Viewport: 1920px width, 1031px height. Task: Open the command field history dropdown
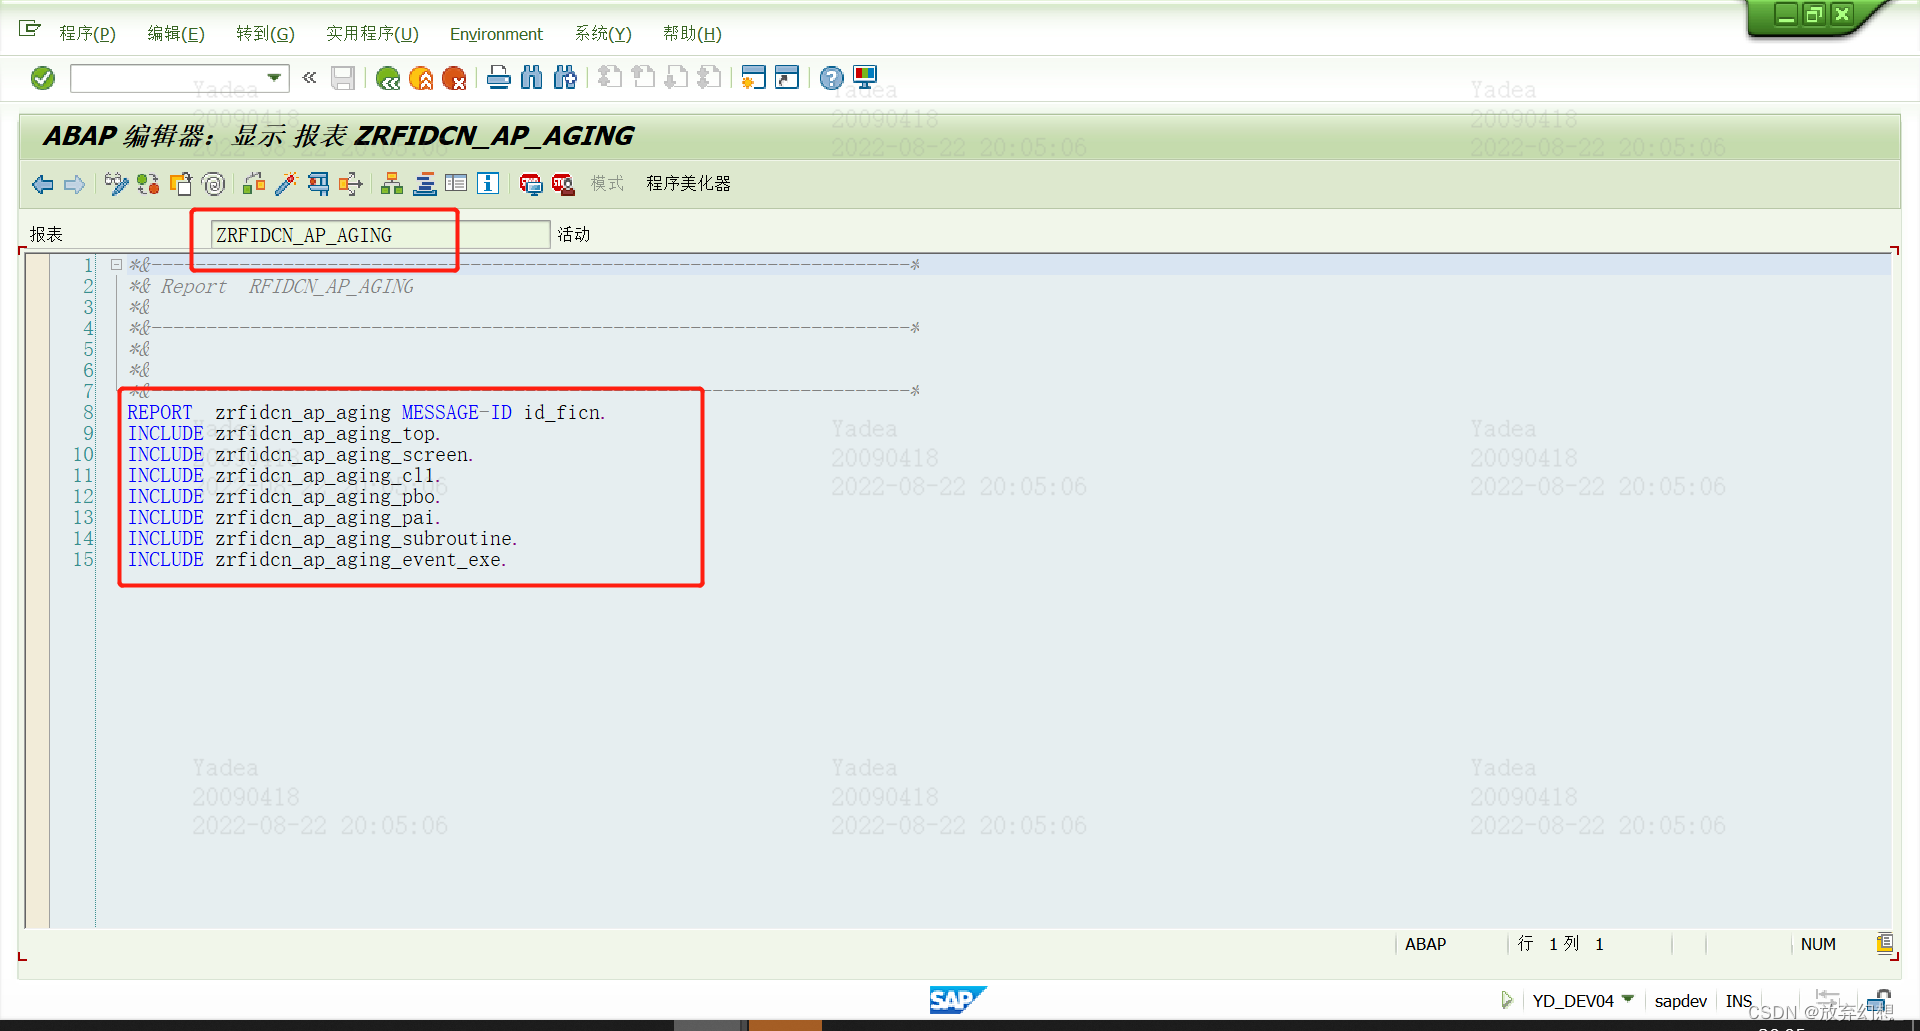tap(273, 77)
